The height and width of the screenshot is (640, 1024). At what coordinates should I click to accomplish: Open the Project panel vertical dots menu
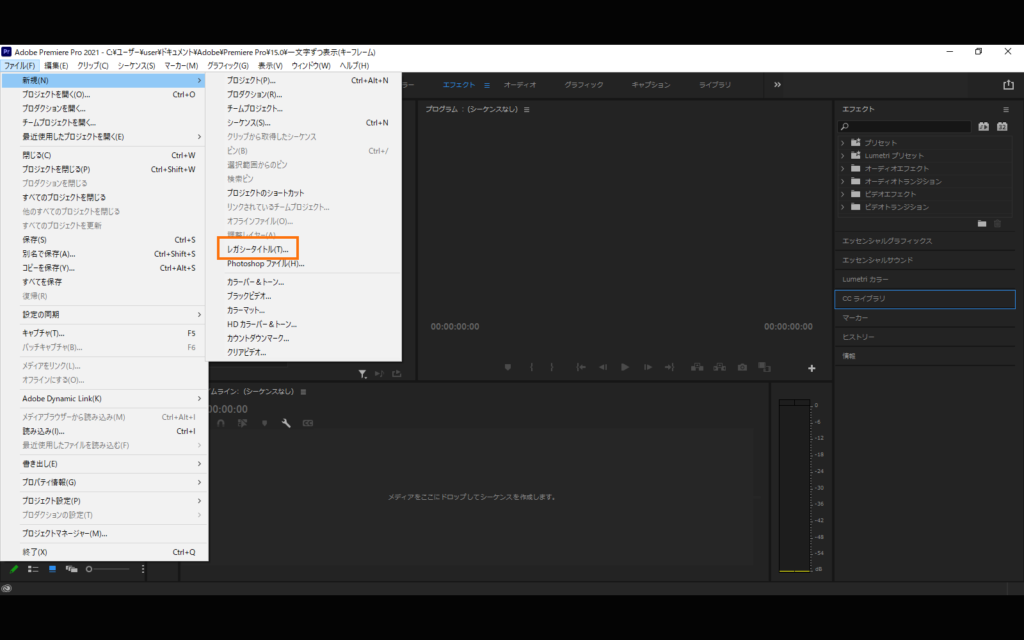[x=142, y=569]
